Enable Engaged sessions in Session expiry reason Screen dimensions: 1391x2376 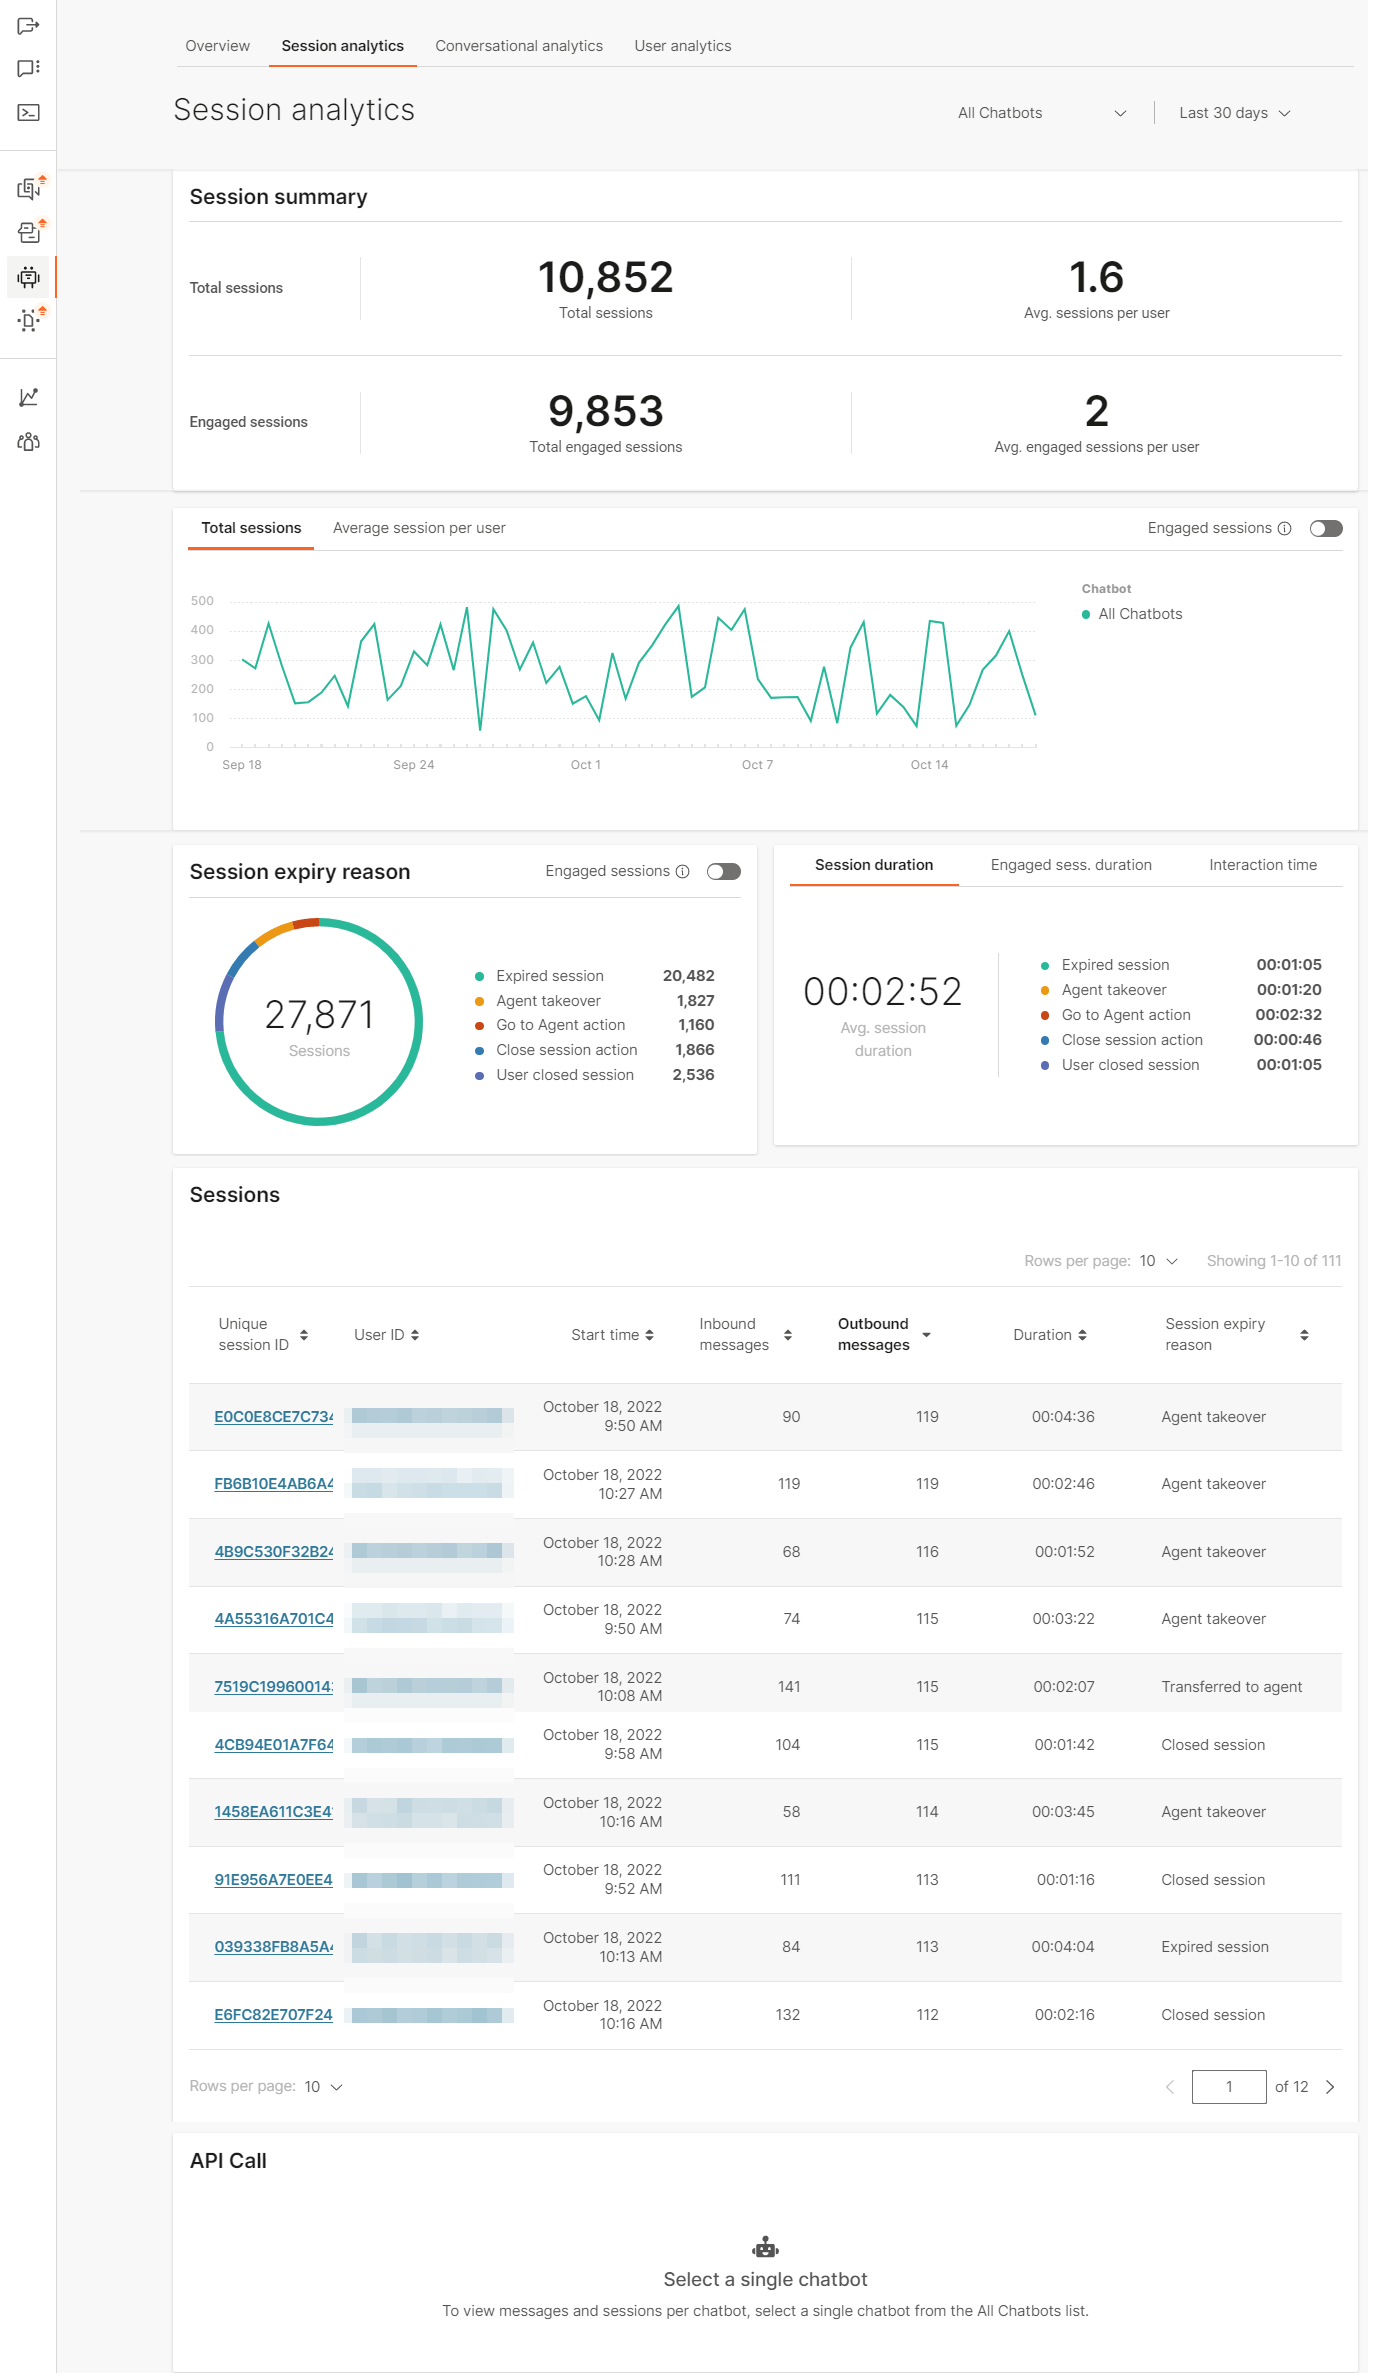click(723, 872)
